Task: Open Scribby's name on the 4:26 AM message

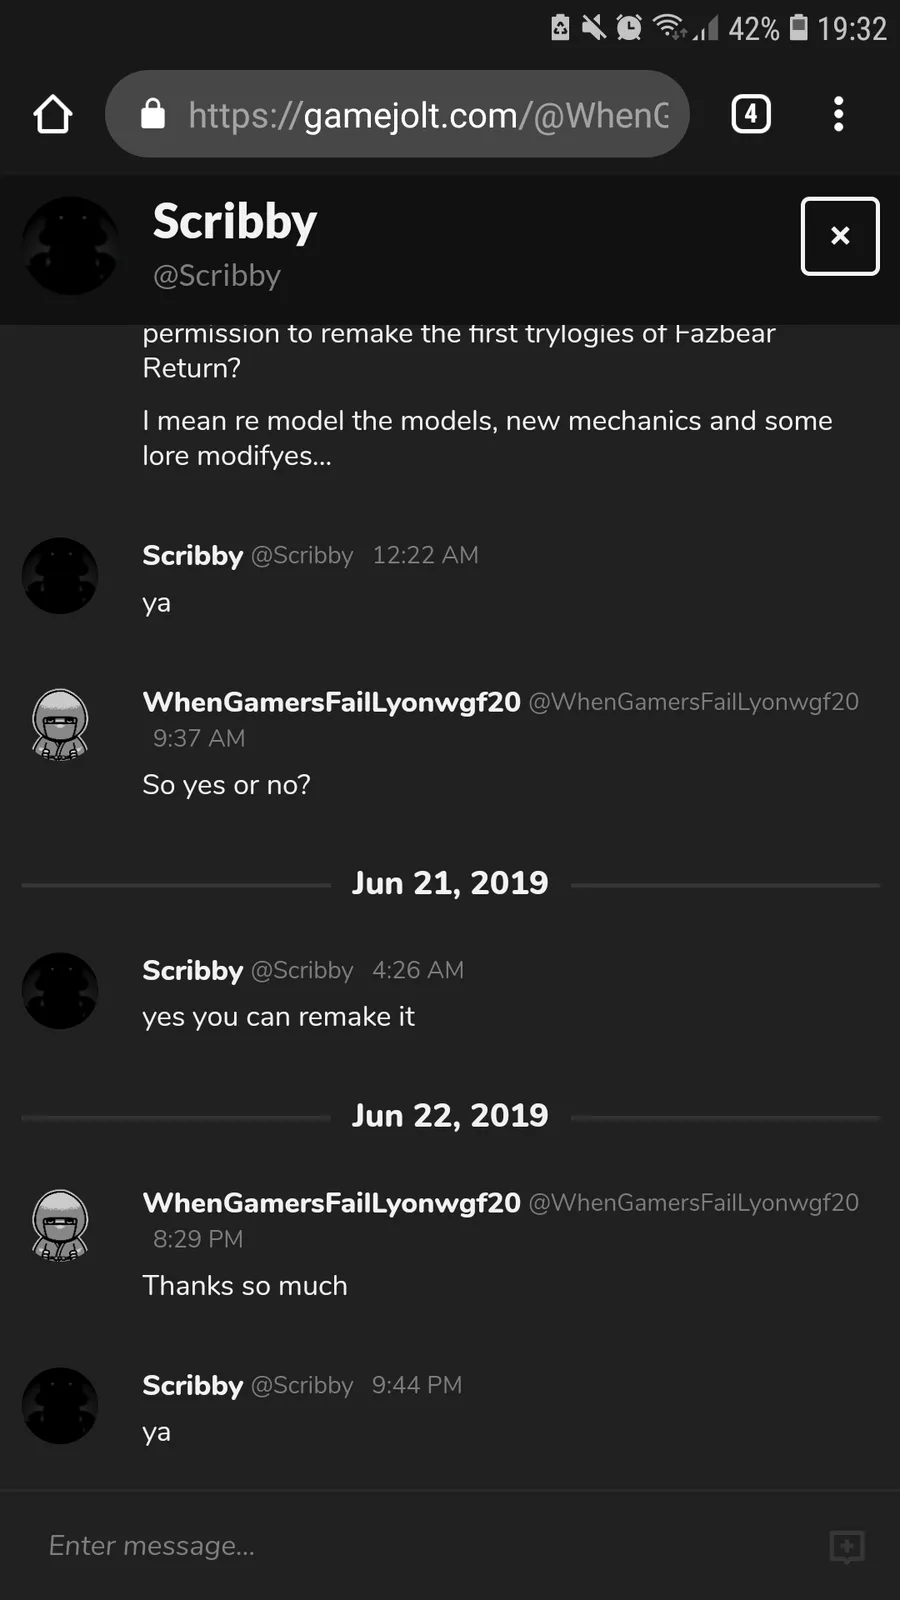Action: click(x=193, y=970)
